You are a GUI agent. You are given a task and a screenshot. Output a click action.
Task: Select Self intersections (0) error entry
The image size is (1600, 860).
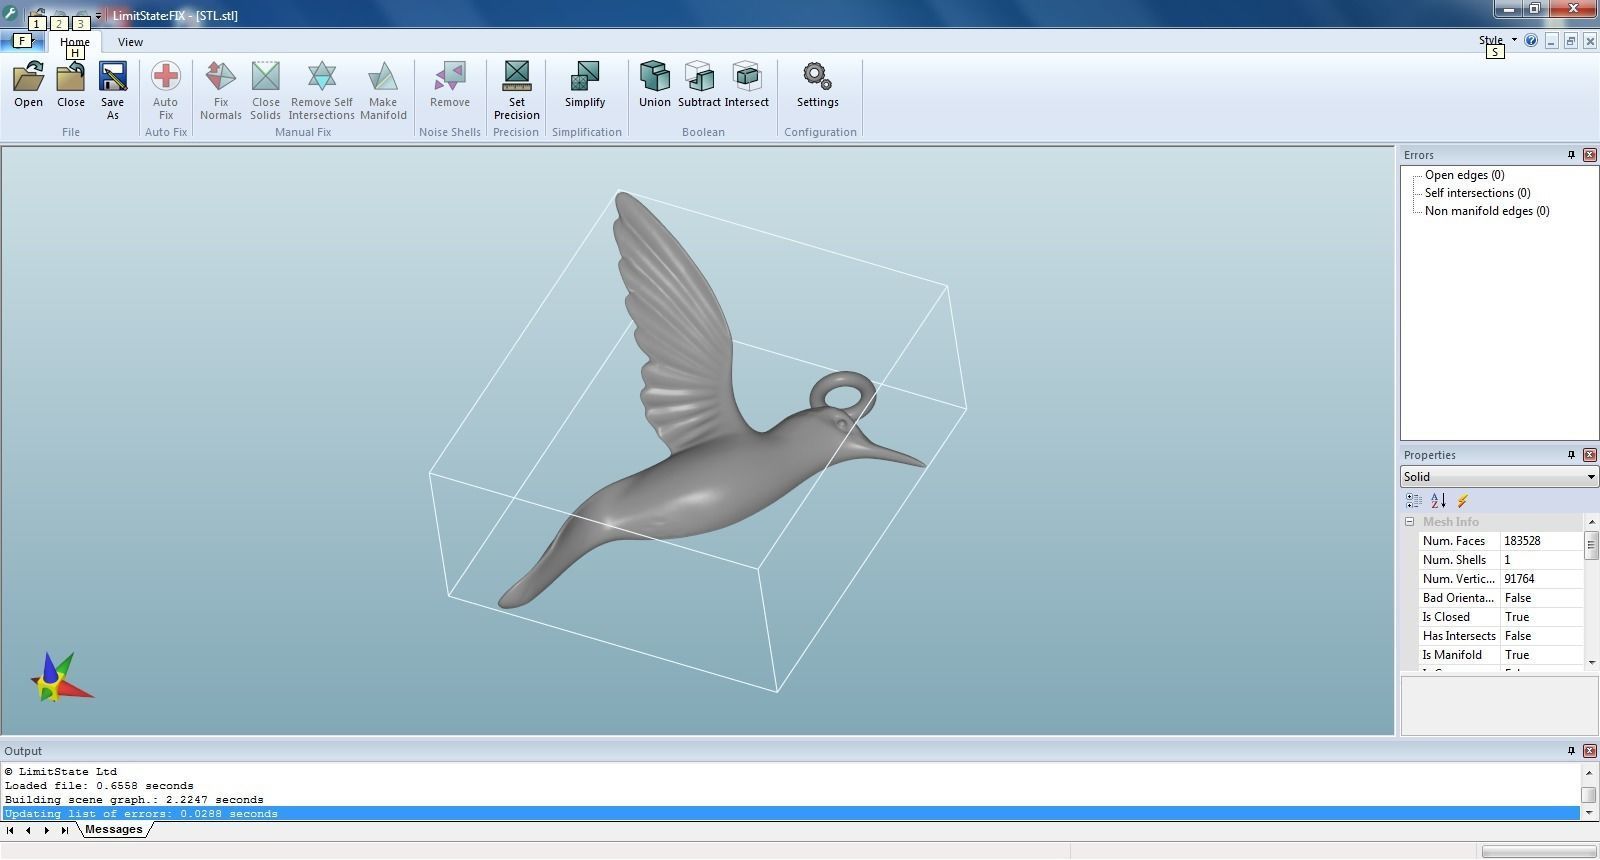pos(1477,193)
